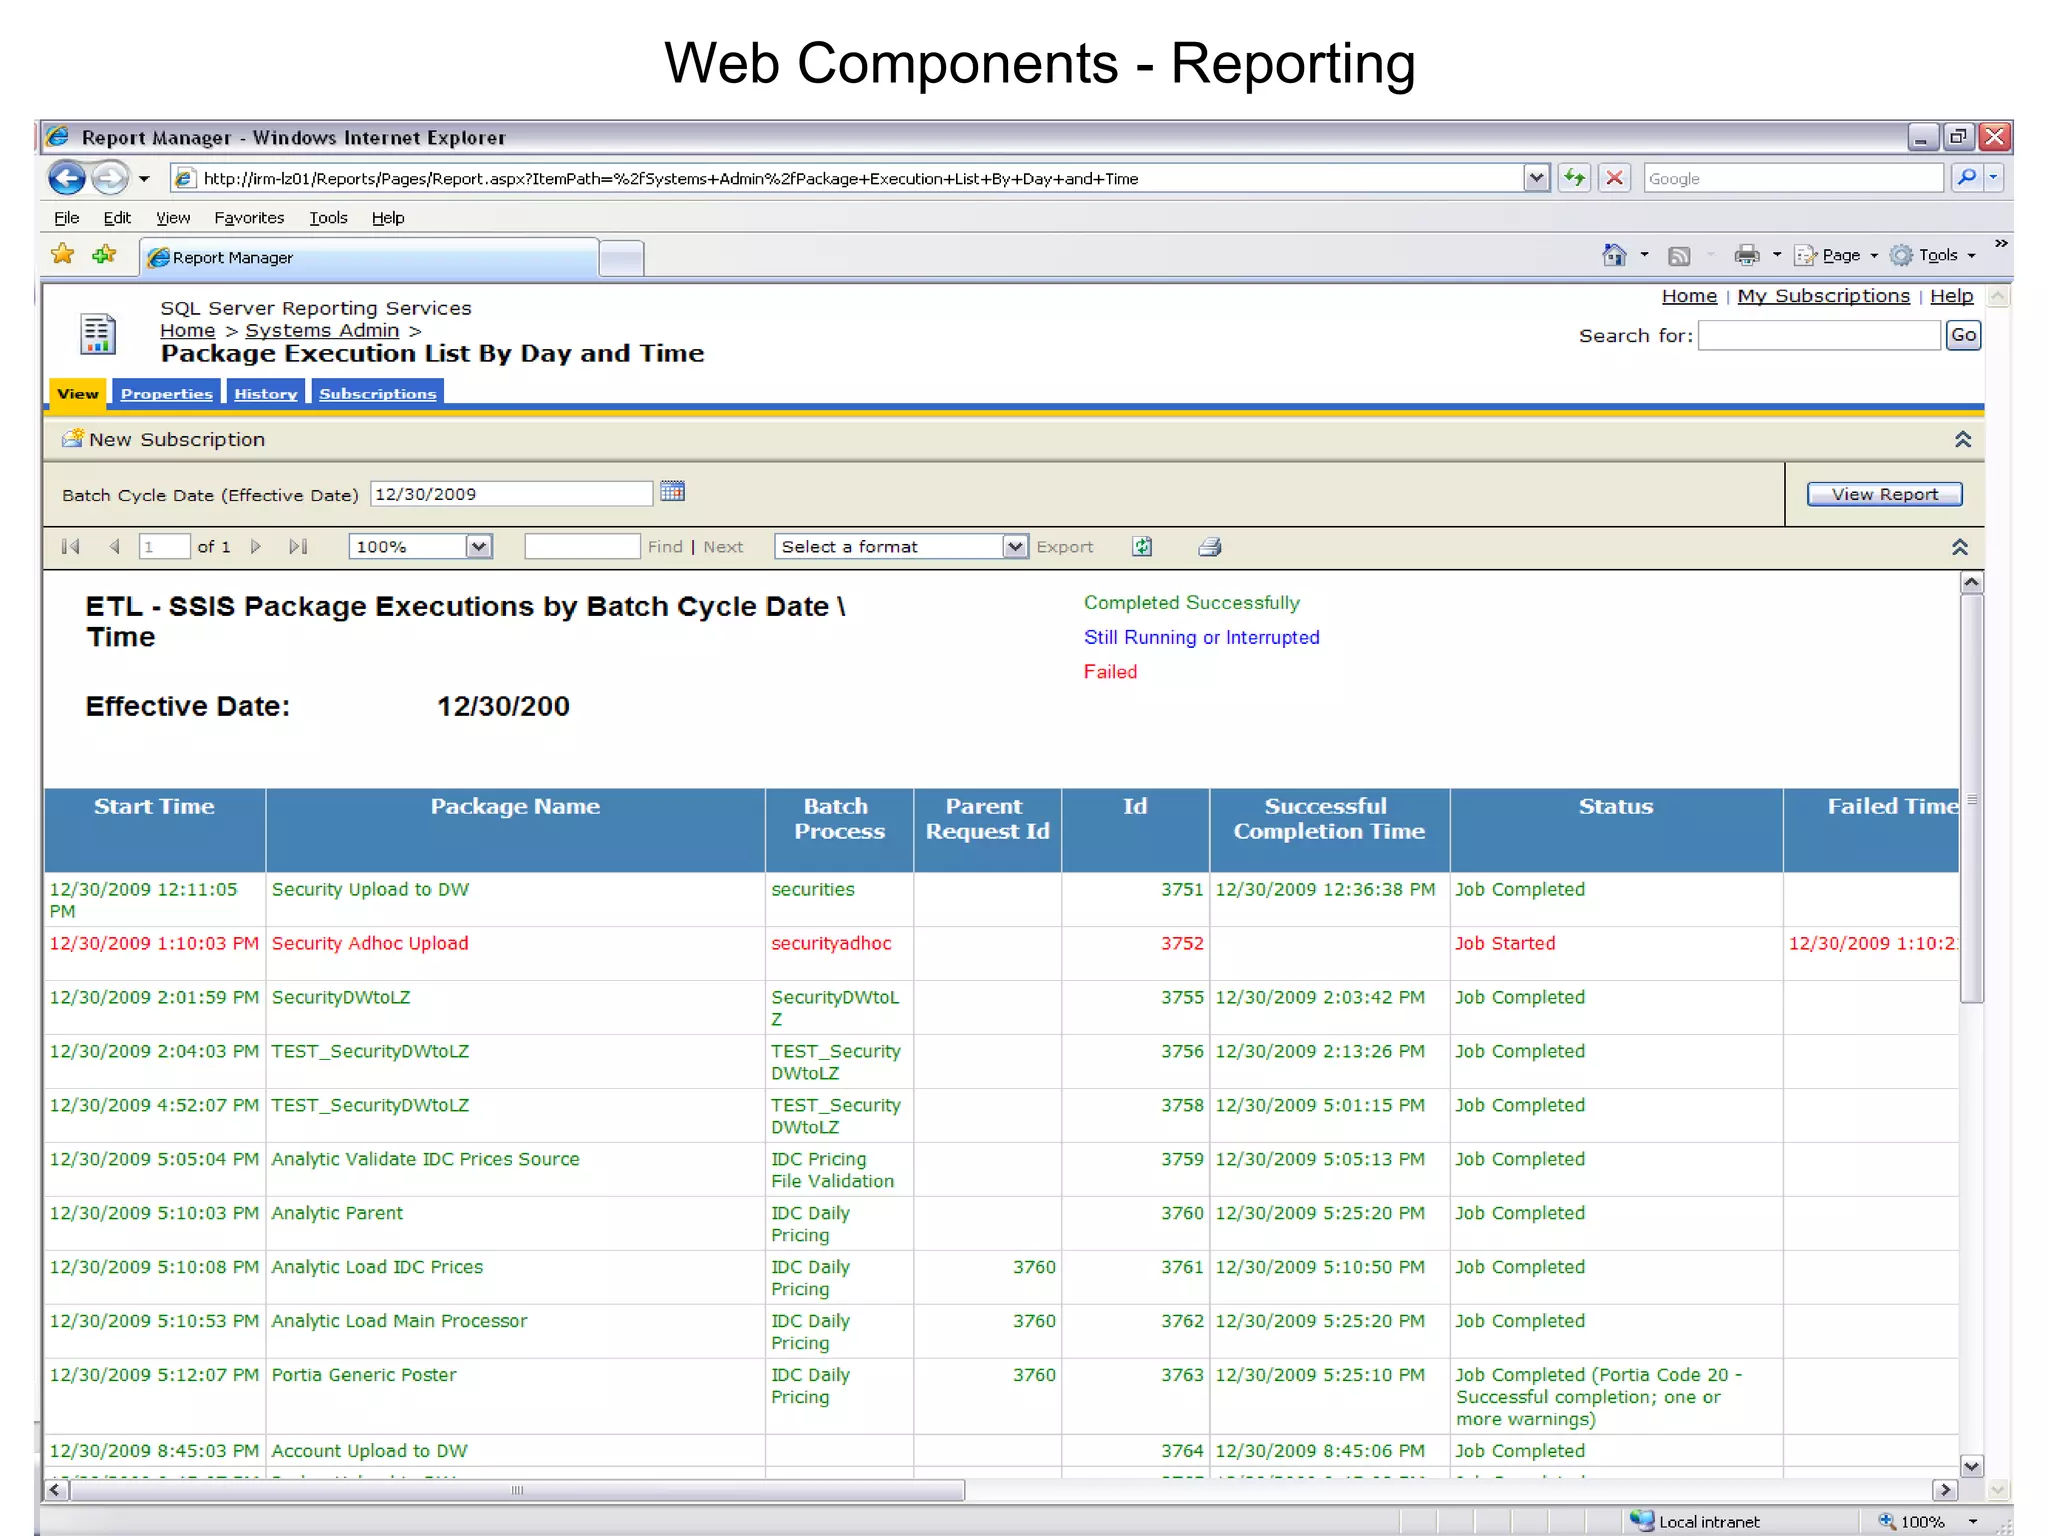Click the Home link in page header
This screenshot has height=1536, width=2048.
[x=1689, y=296]
